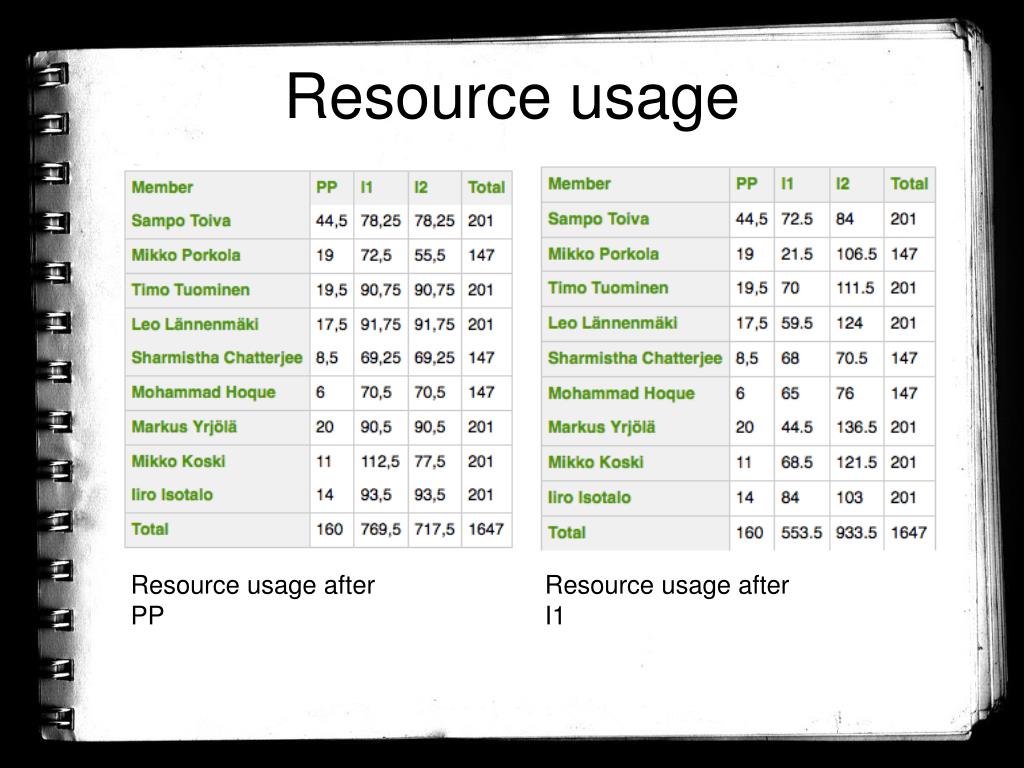Select "Mikko Porkola" in the after-PP table

(x=185, y=255)
